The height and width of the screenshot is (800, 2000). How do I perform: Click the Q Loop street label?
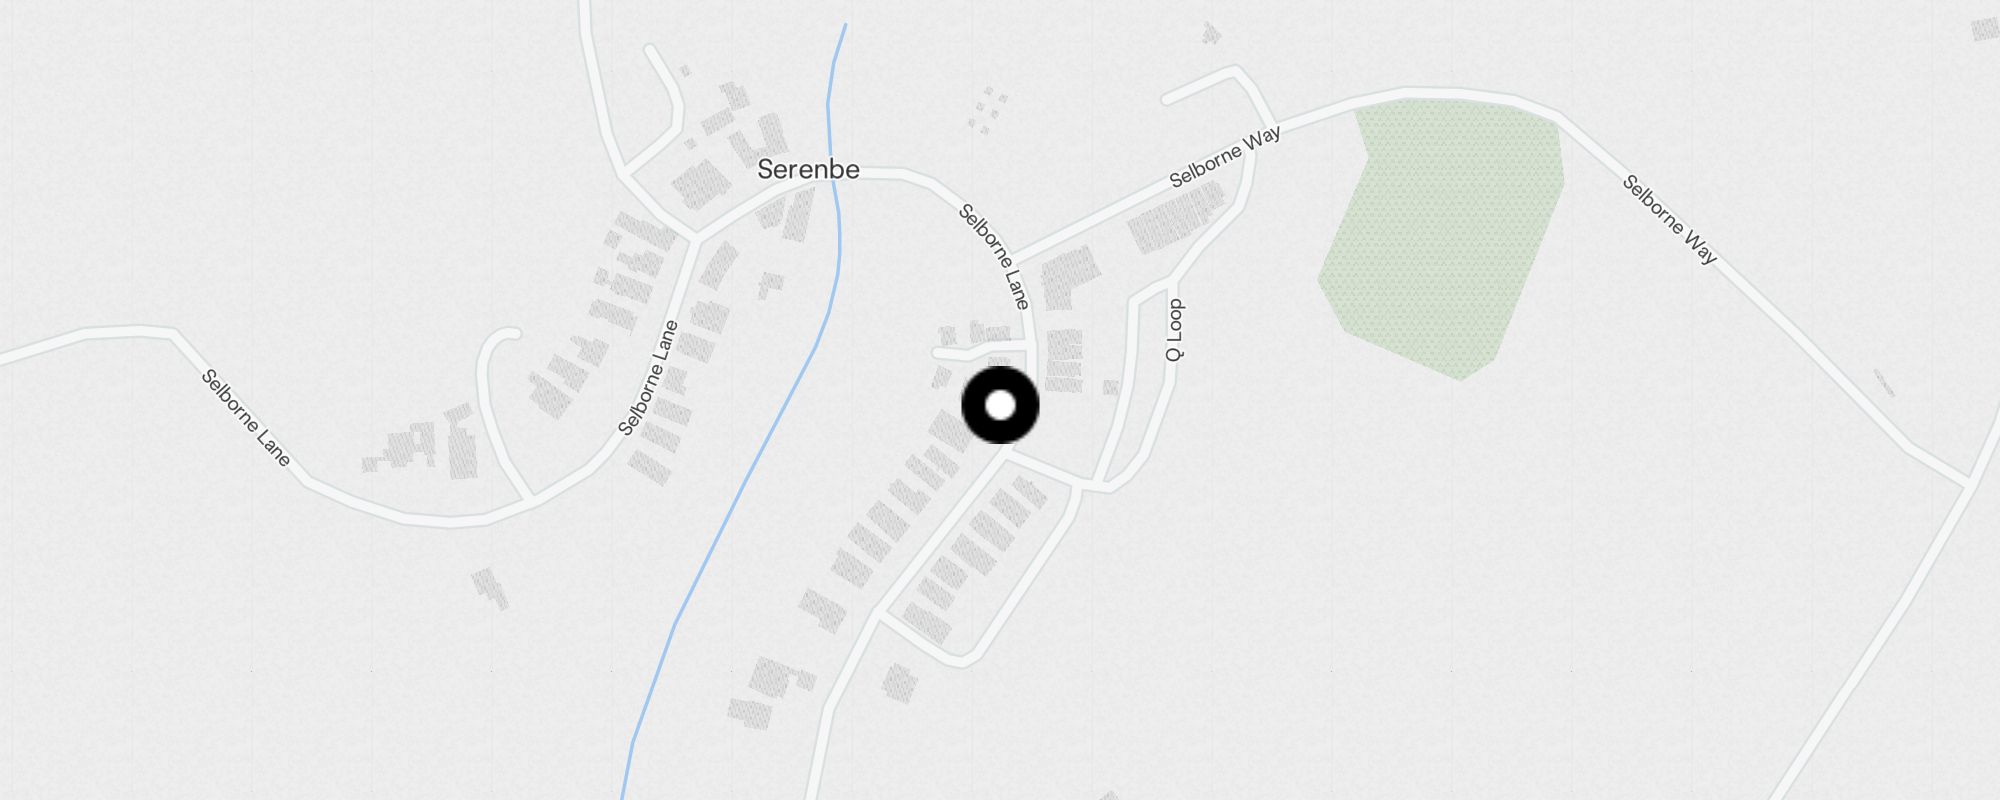[1175, 330]
